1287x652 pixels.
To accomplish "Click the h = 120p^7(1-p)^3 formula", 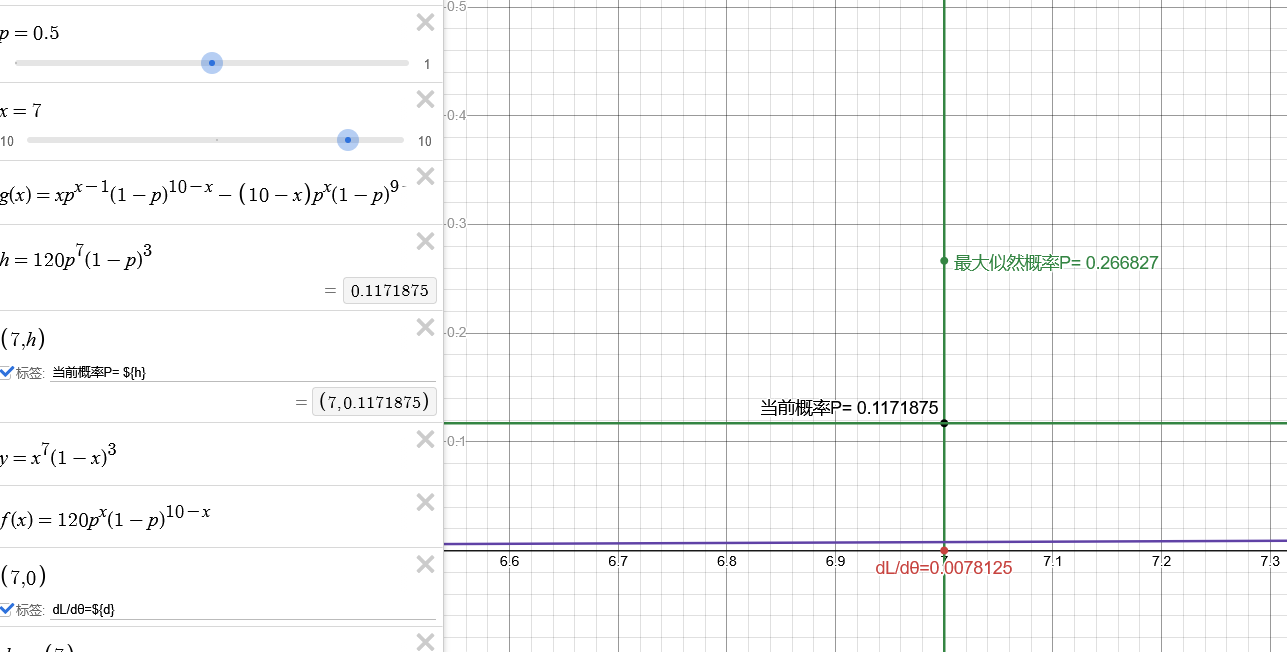I will [x=76, y=258].
